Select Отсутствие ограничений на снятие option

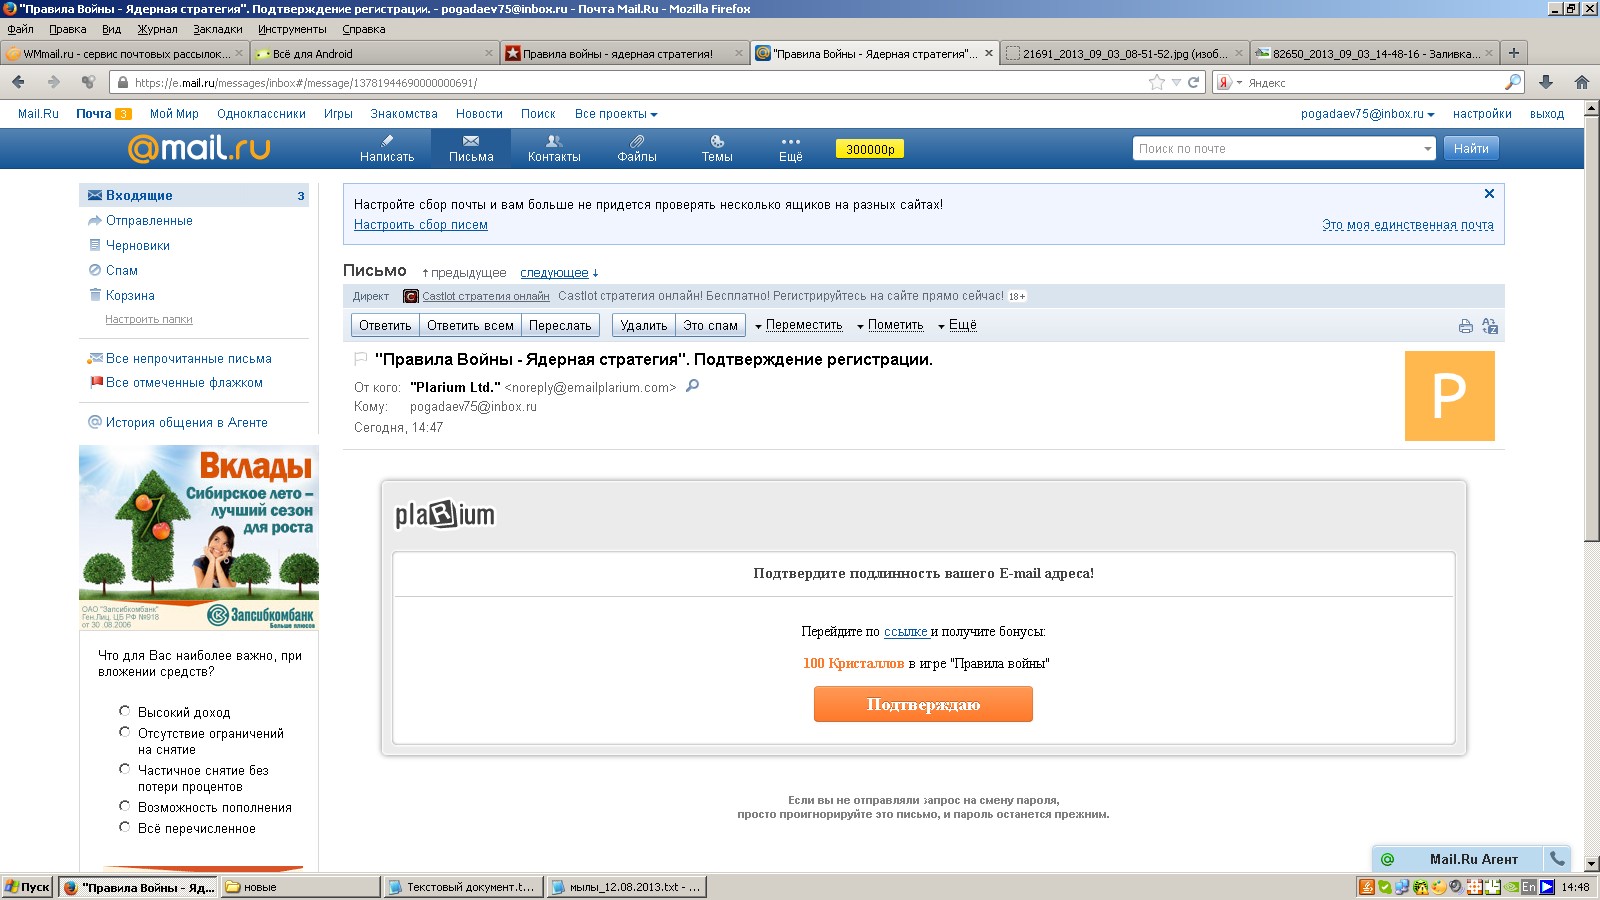[124, 732]
